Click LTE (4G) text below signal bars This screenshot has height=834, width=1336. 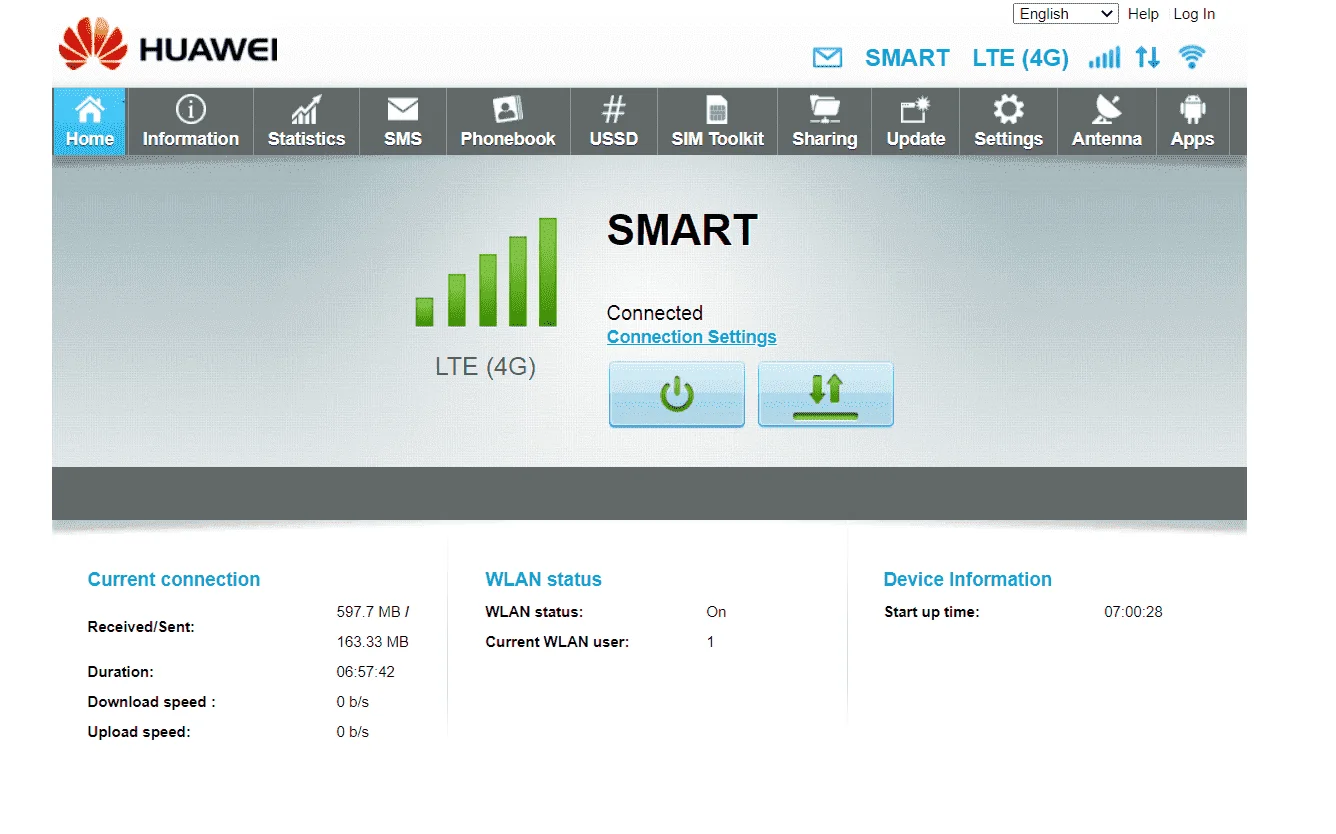tap(485, 367)
